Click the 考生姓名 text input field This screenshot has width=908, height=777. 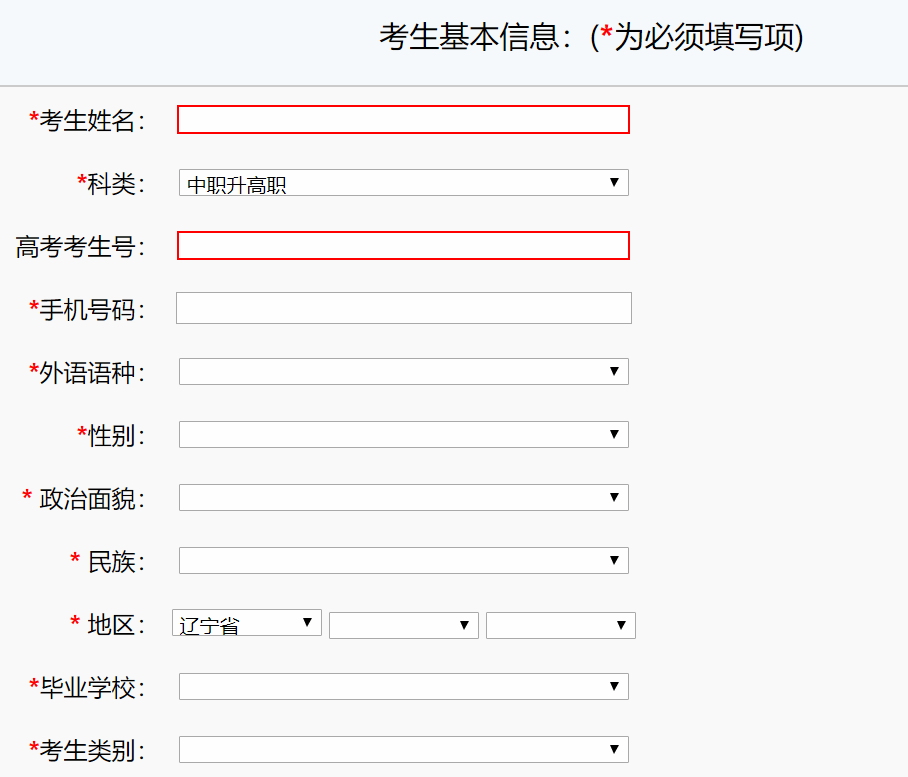[403, 120]
